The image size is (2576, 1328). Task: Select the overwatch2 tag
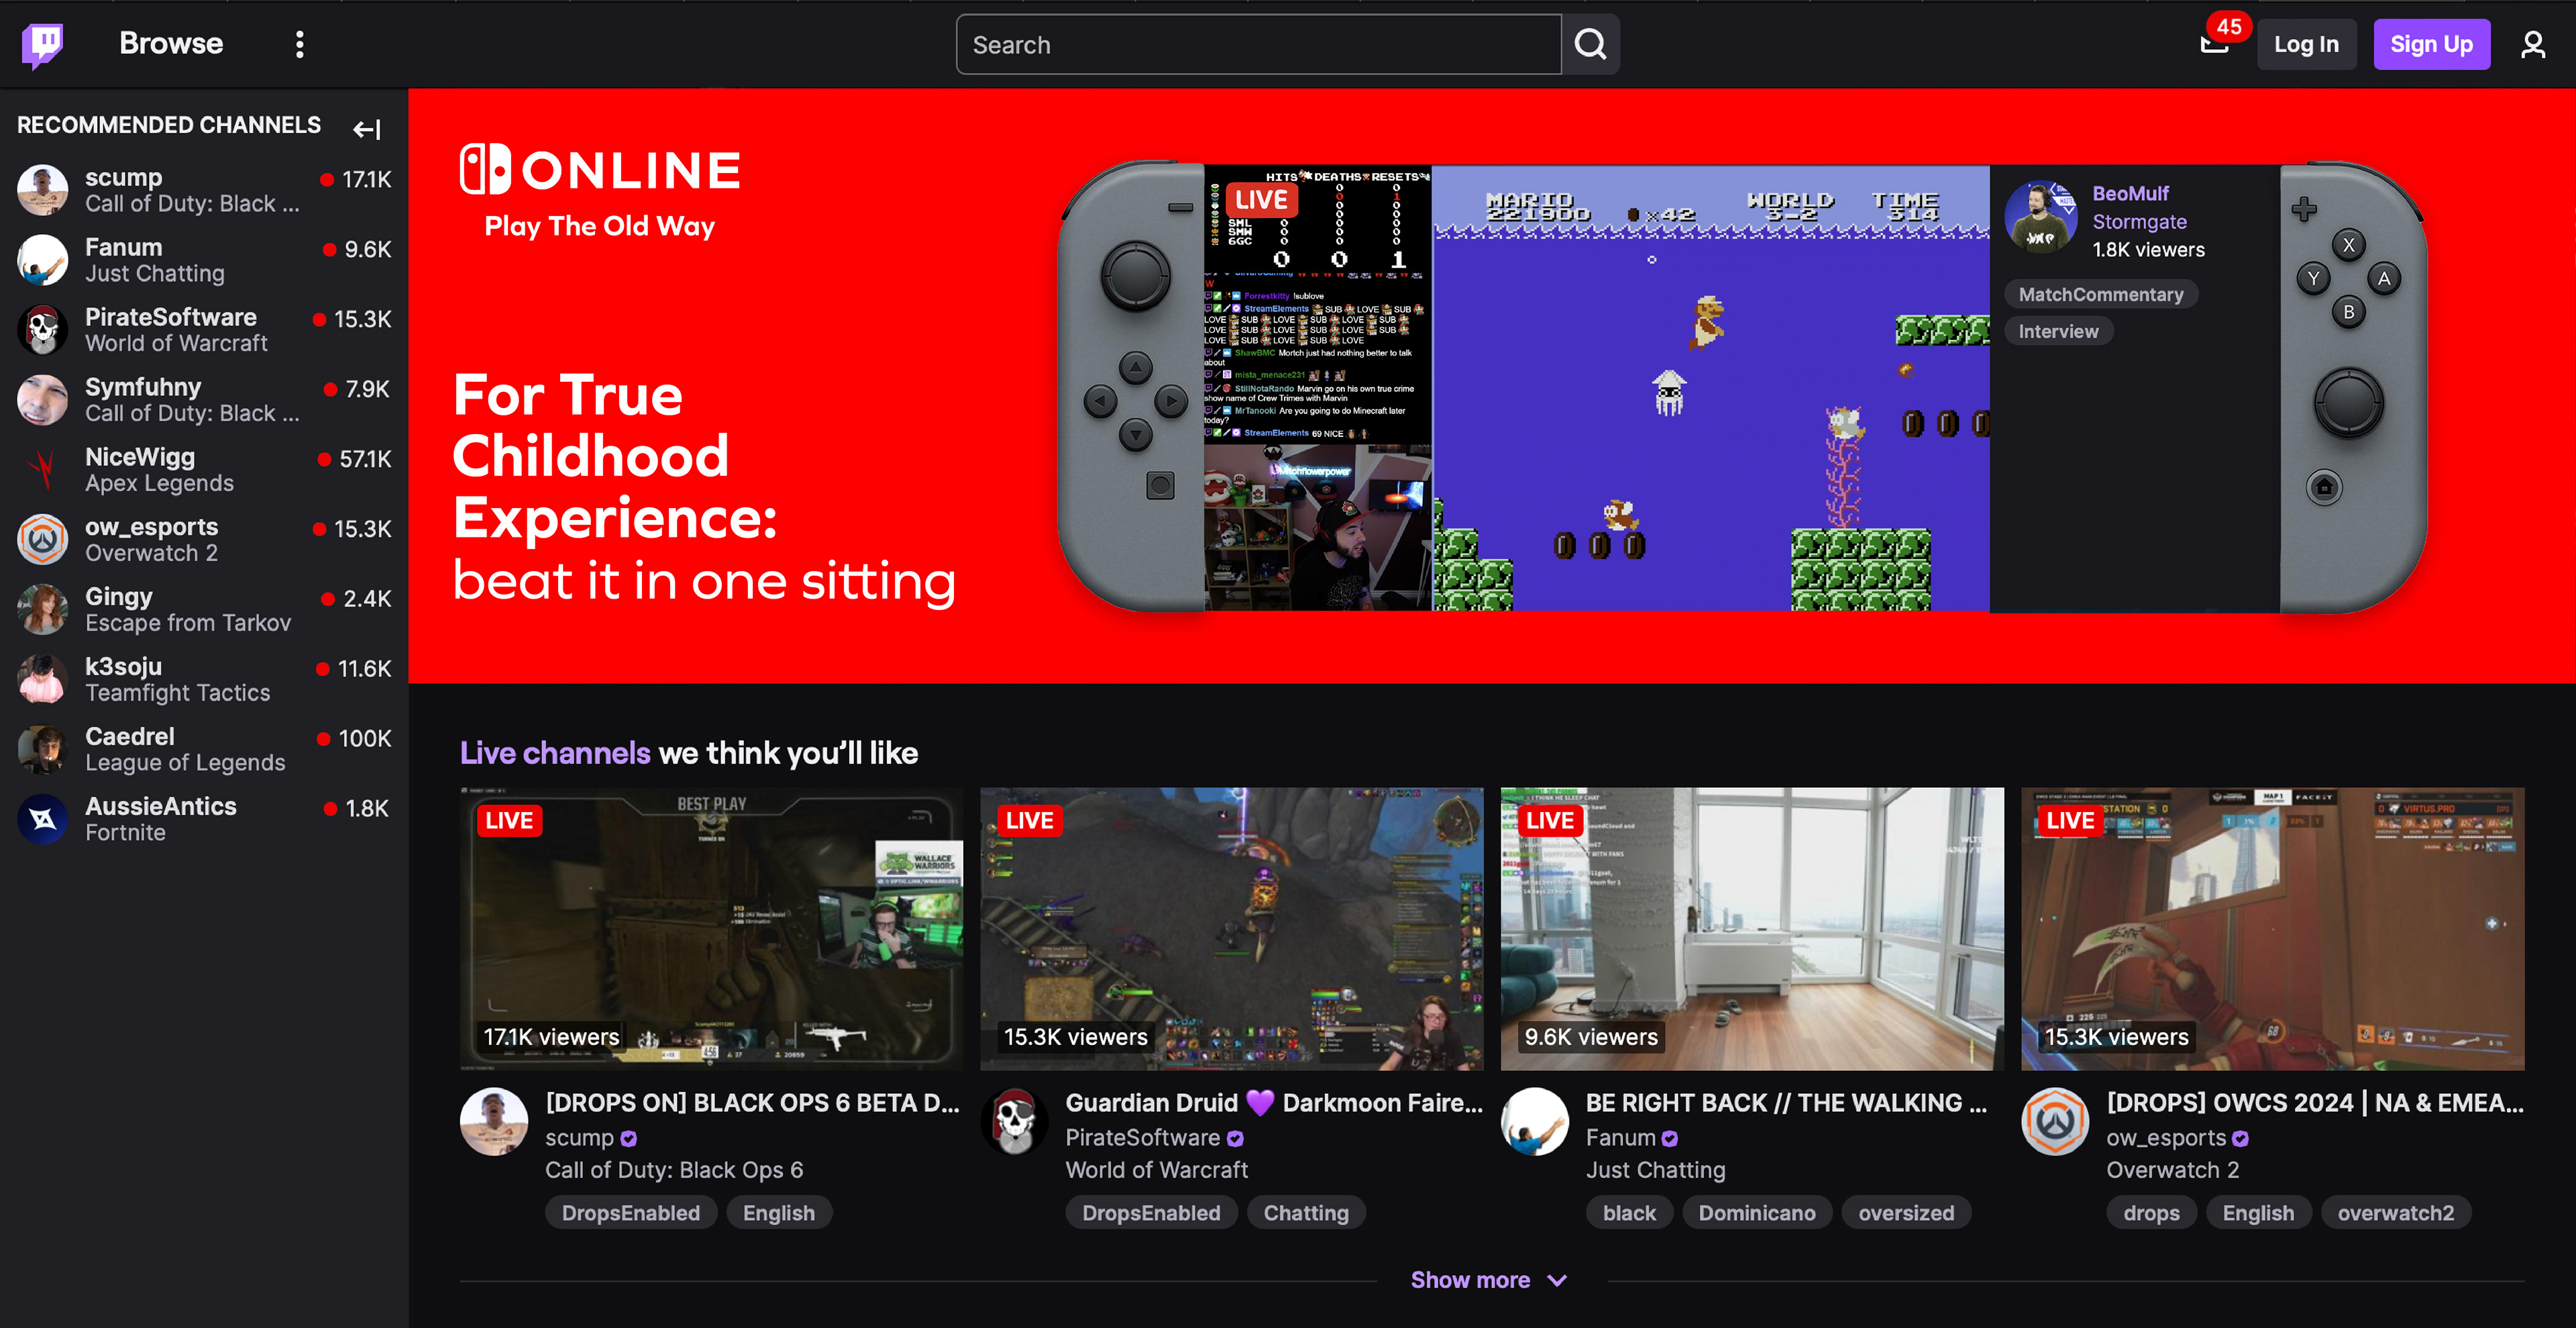point(2395,1213)
